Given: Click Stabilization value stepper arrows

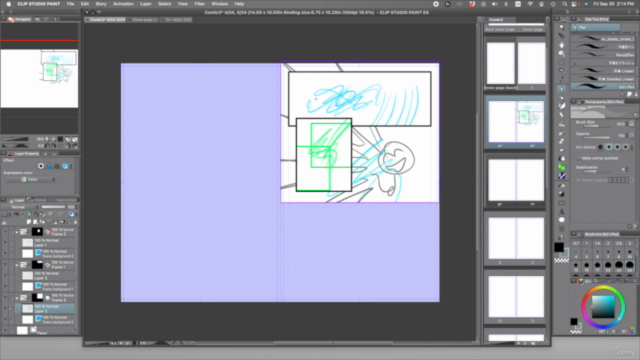Looking at the screenshot, I should pos(627,169).
